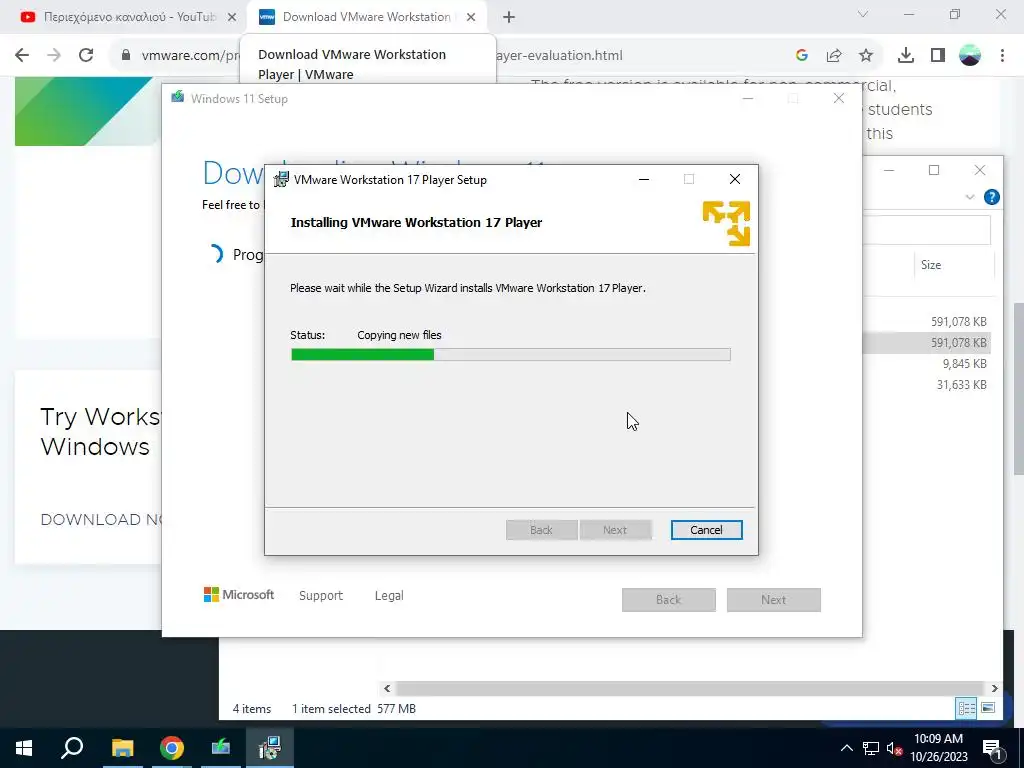The image size is (1024, 768).
Task: Show hidden system tray icons
Action: point(846,748)
